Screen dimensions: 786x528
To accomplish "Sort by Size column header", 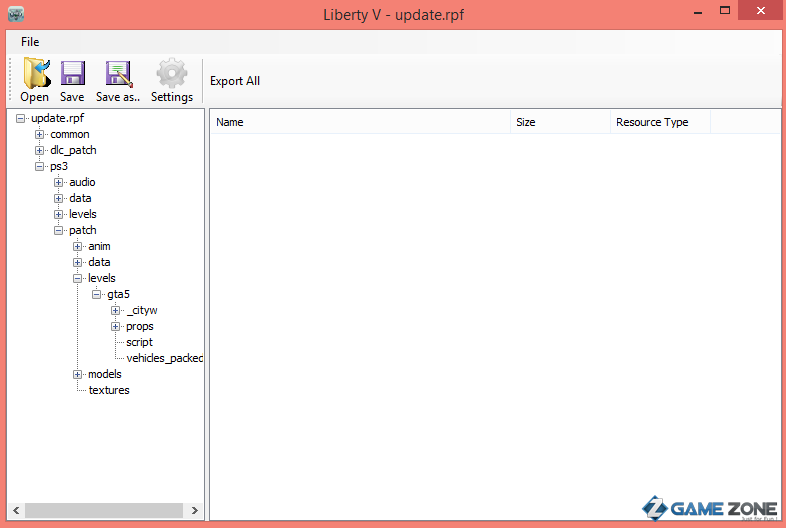I will 560,122.
